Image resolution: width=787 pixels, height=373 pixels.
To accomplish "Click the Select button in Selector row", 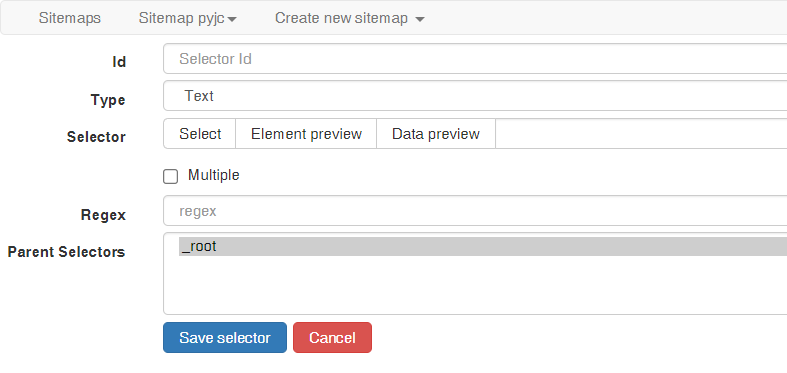I will coord(200,134).
